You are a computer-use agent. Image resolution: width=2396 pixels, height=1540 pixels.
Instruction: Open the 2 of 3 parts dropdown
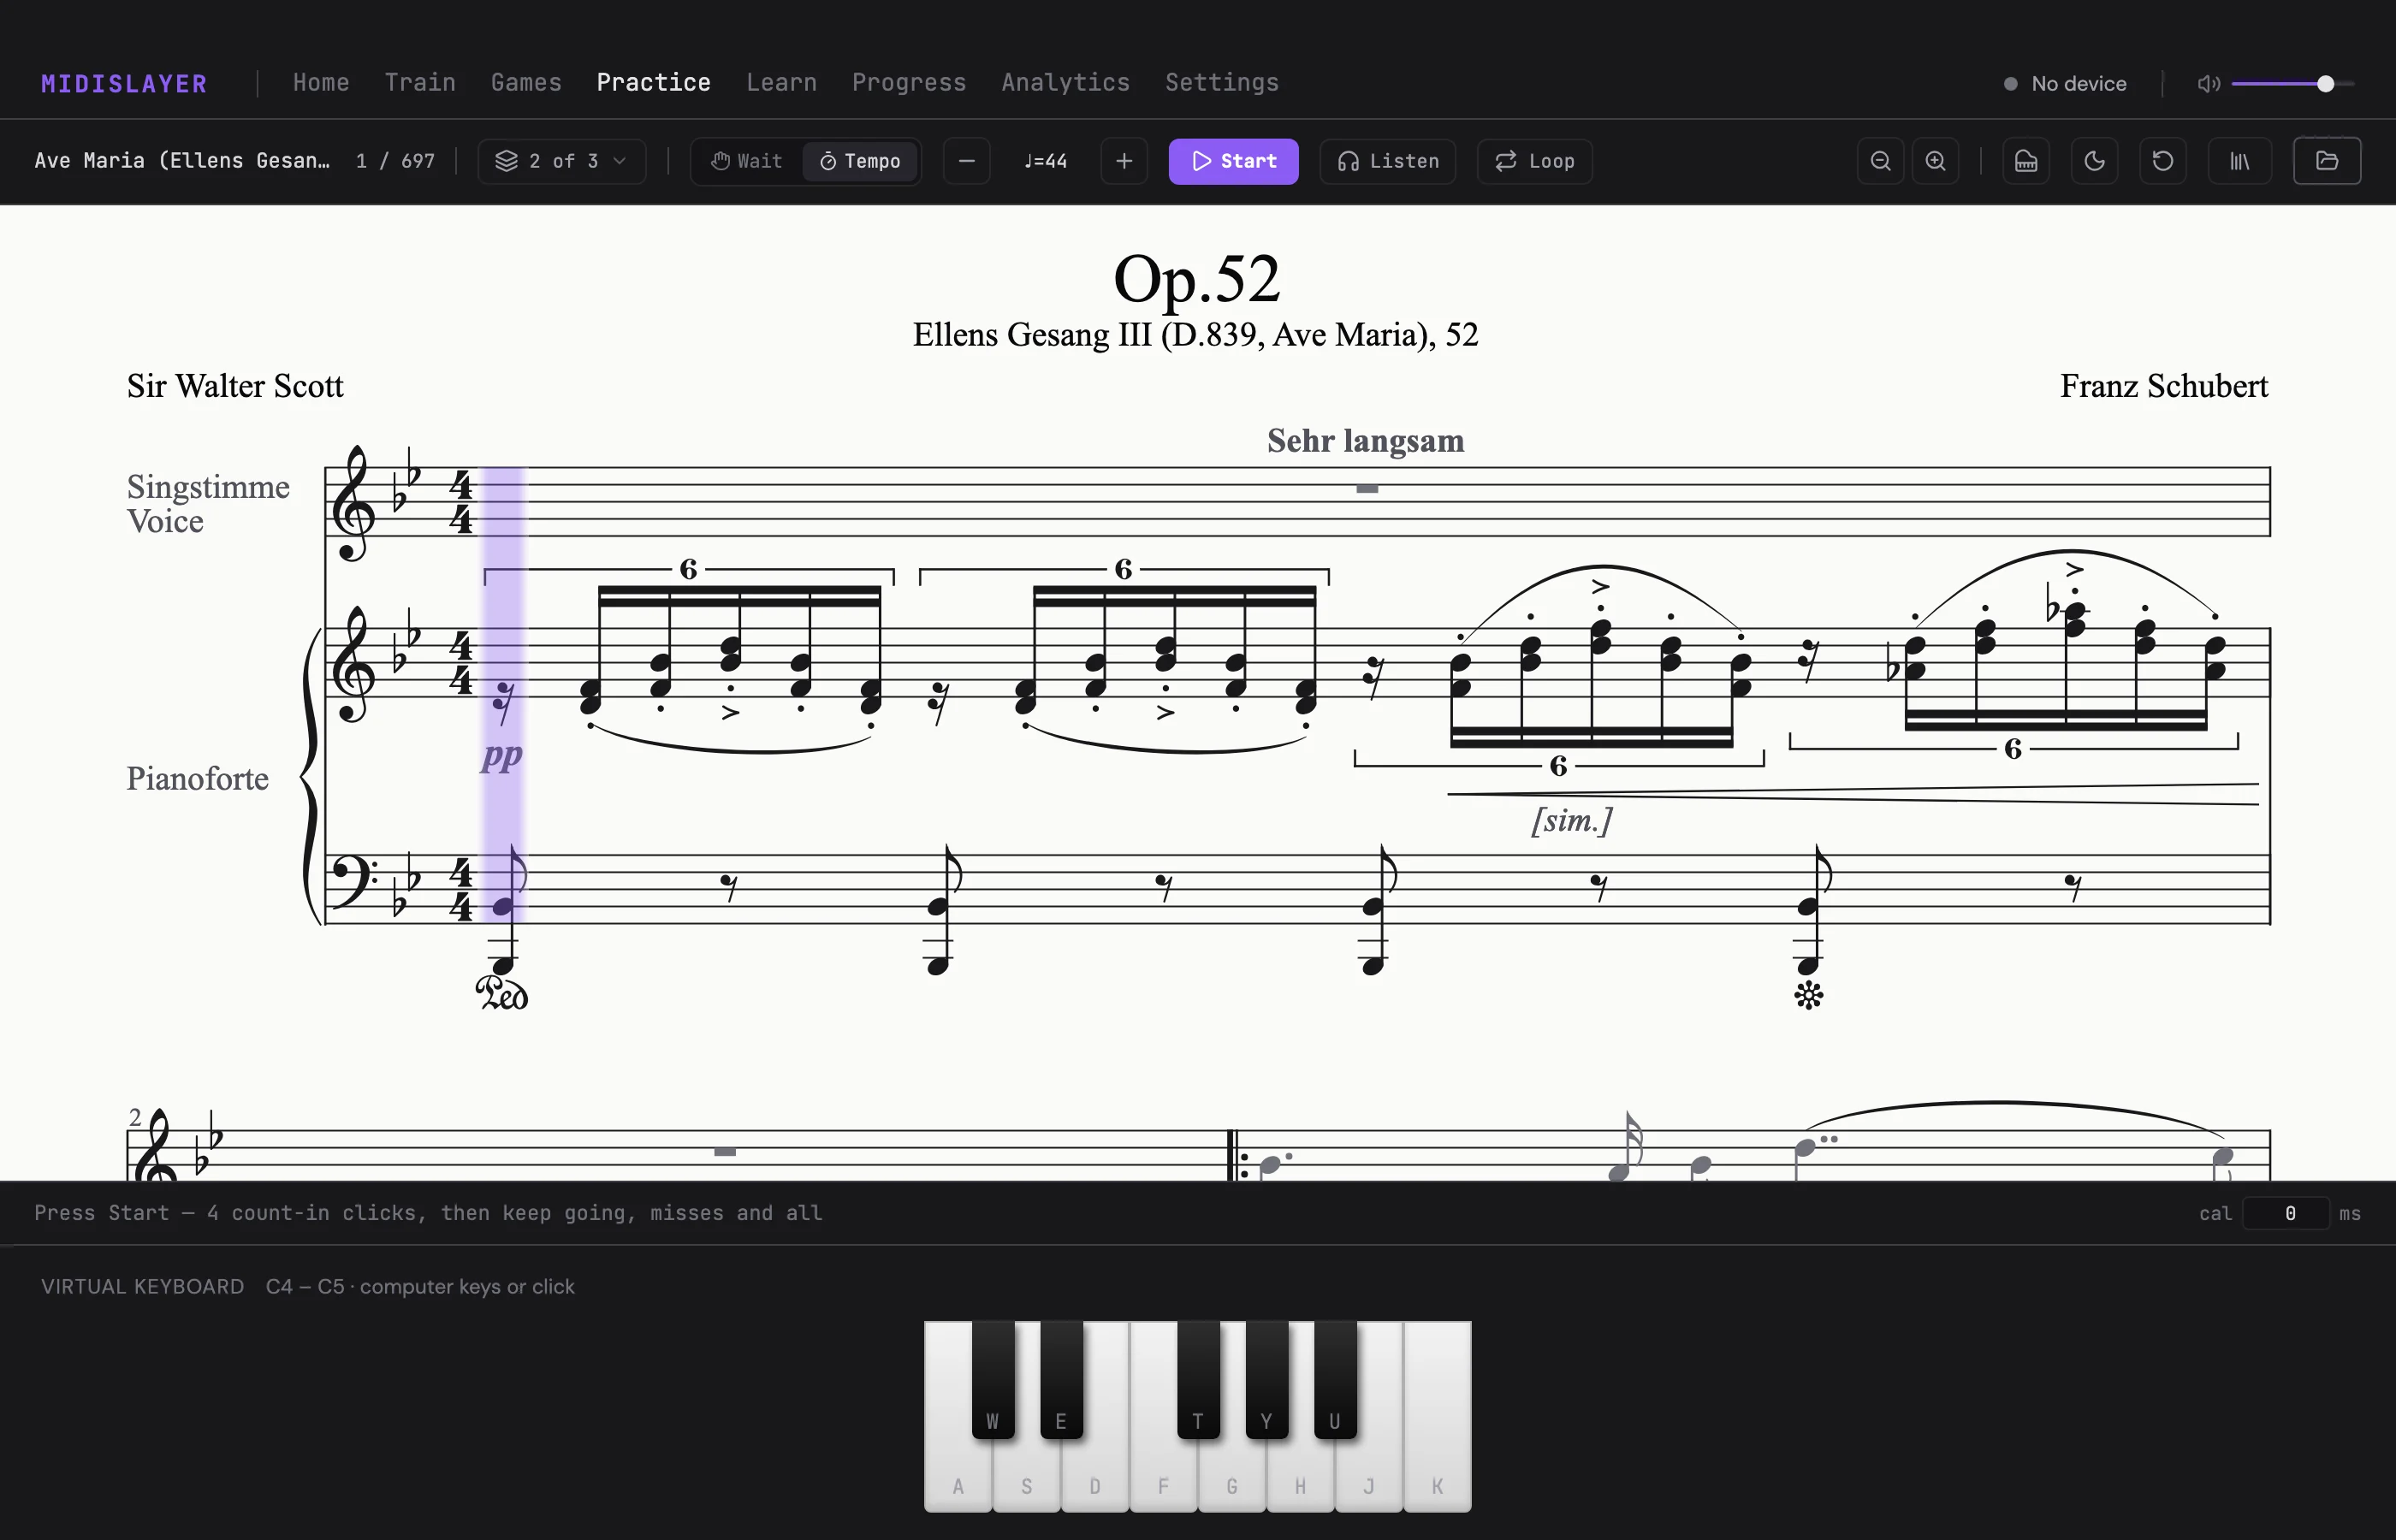[x=561, y=161]
